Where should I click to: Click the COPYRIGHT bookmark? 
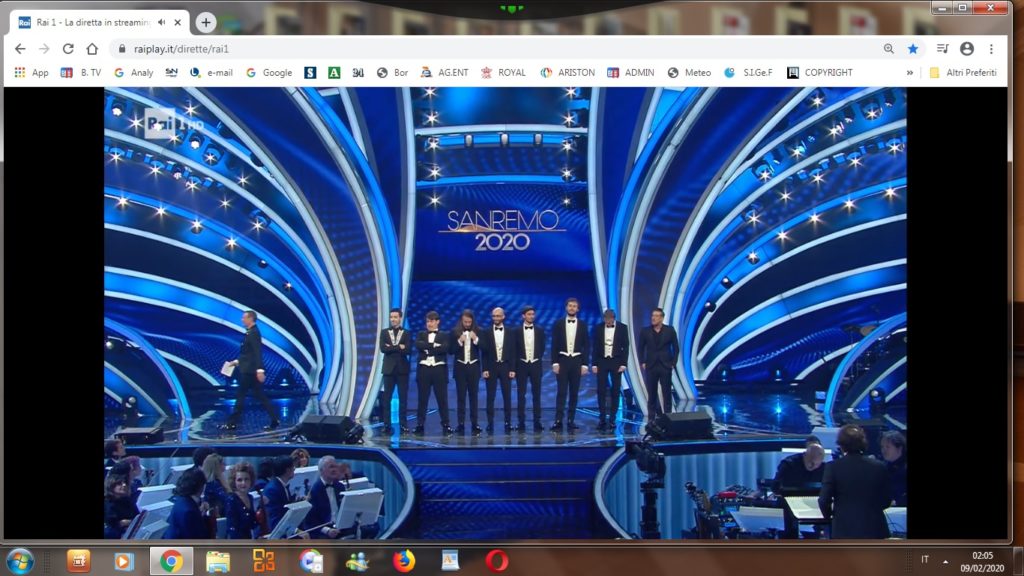pos(820,73)
